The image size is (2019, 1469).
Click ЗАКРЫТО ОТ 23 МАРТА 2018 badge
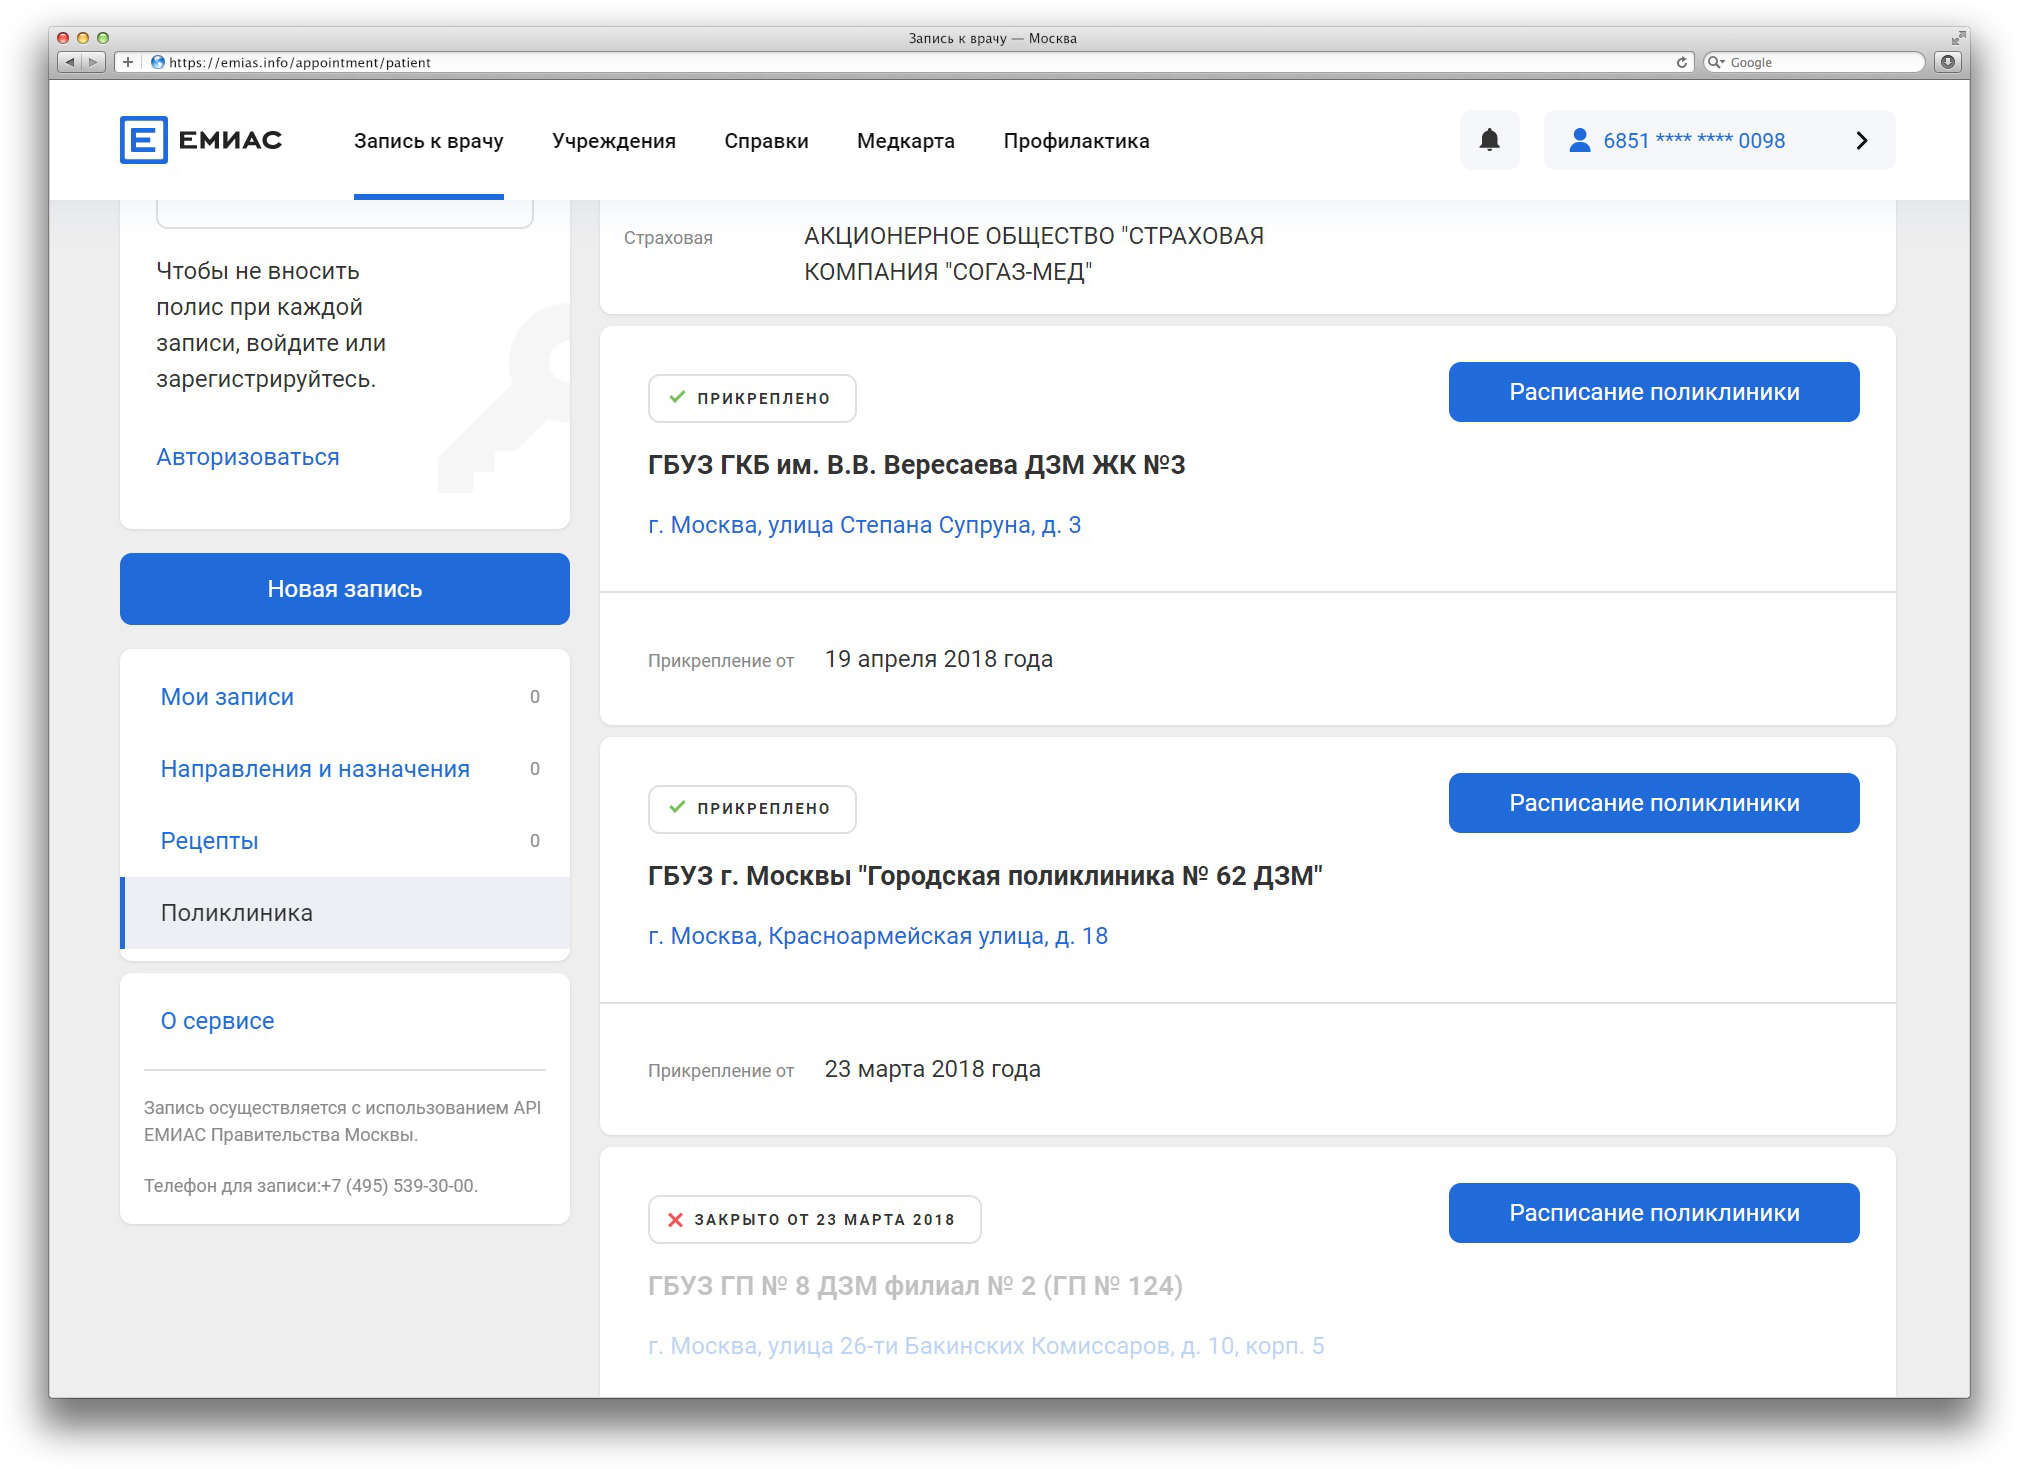click(814, 1219)
